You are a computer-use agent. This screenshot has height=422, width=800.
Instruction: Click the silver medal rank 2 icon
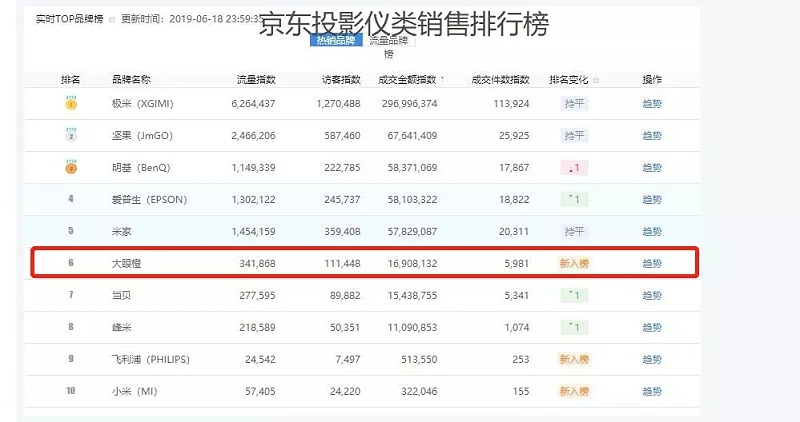tap(71, 135)
